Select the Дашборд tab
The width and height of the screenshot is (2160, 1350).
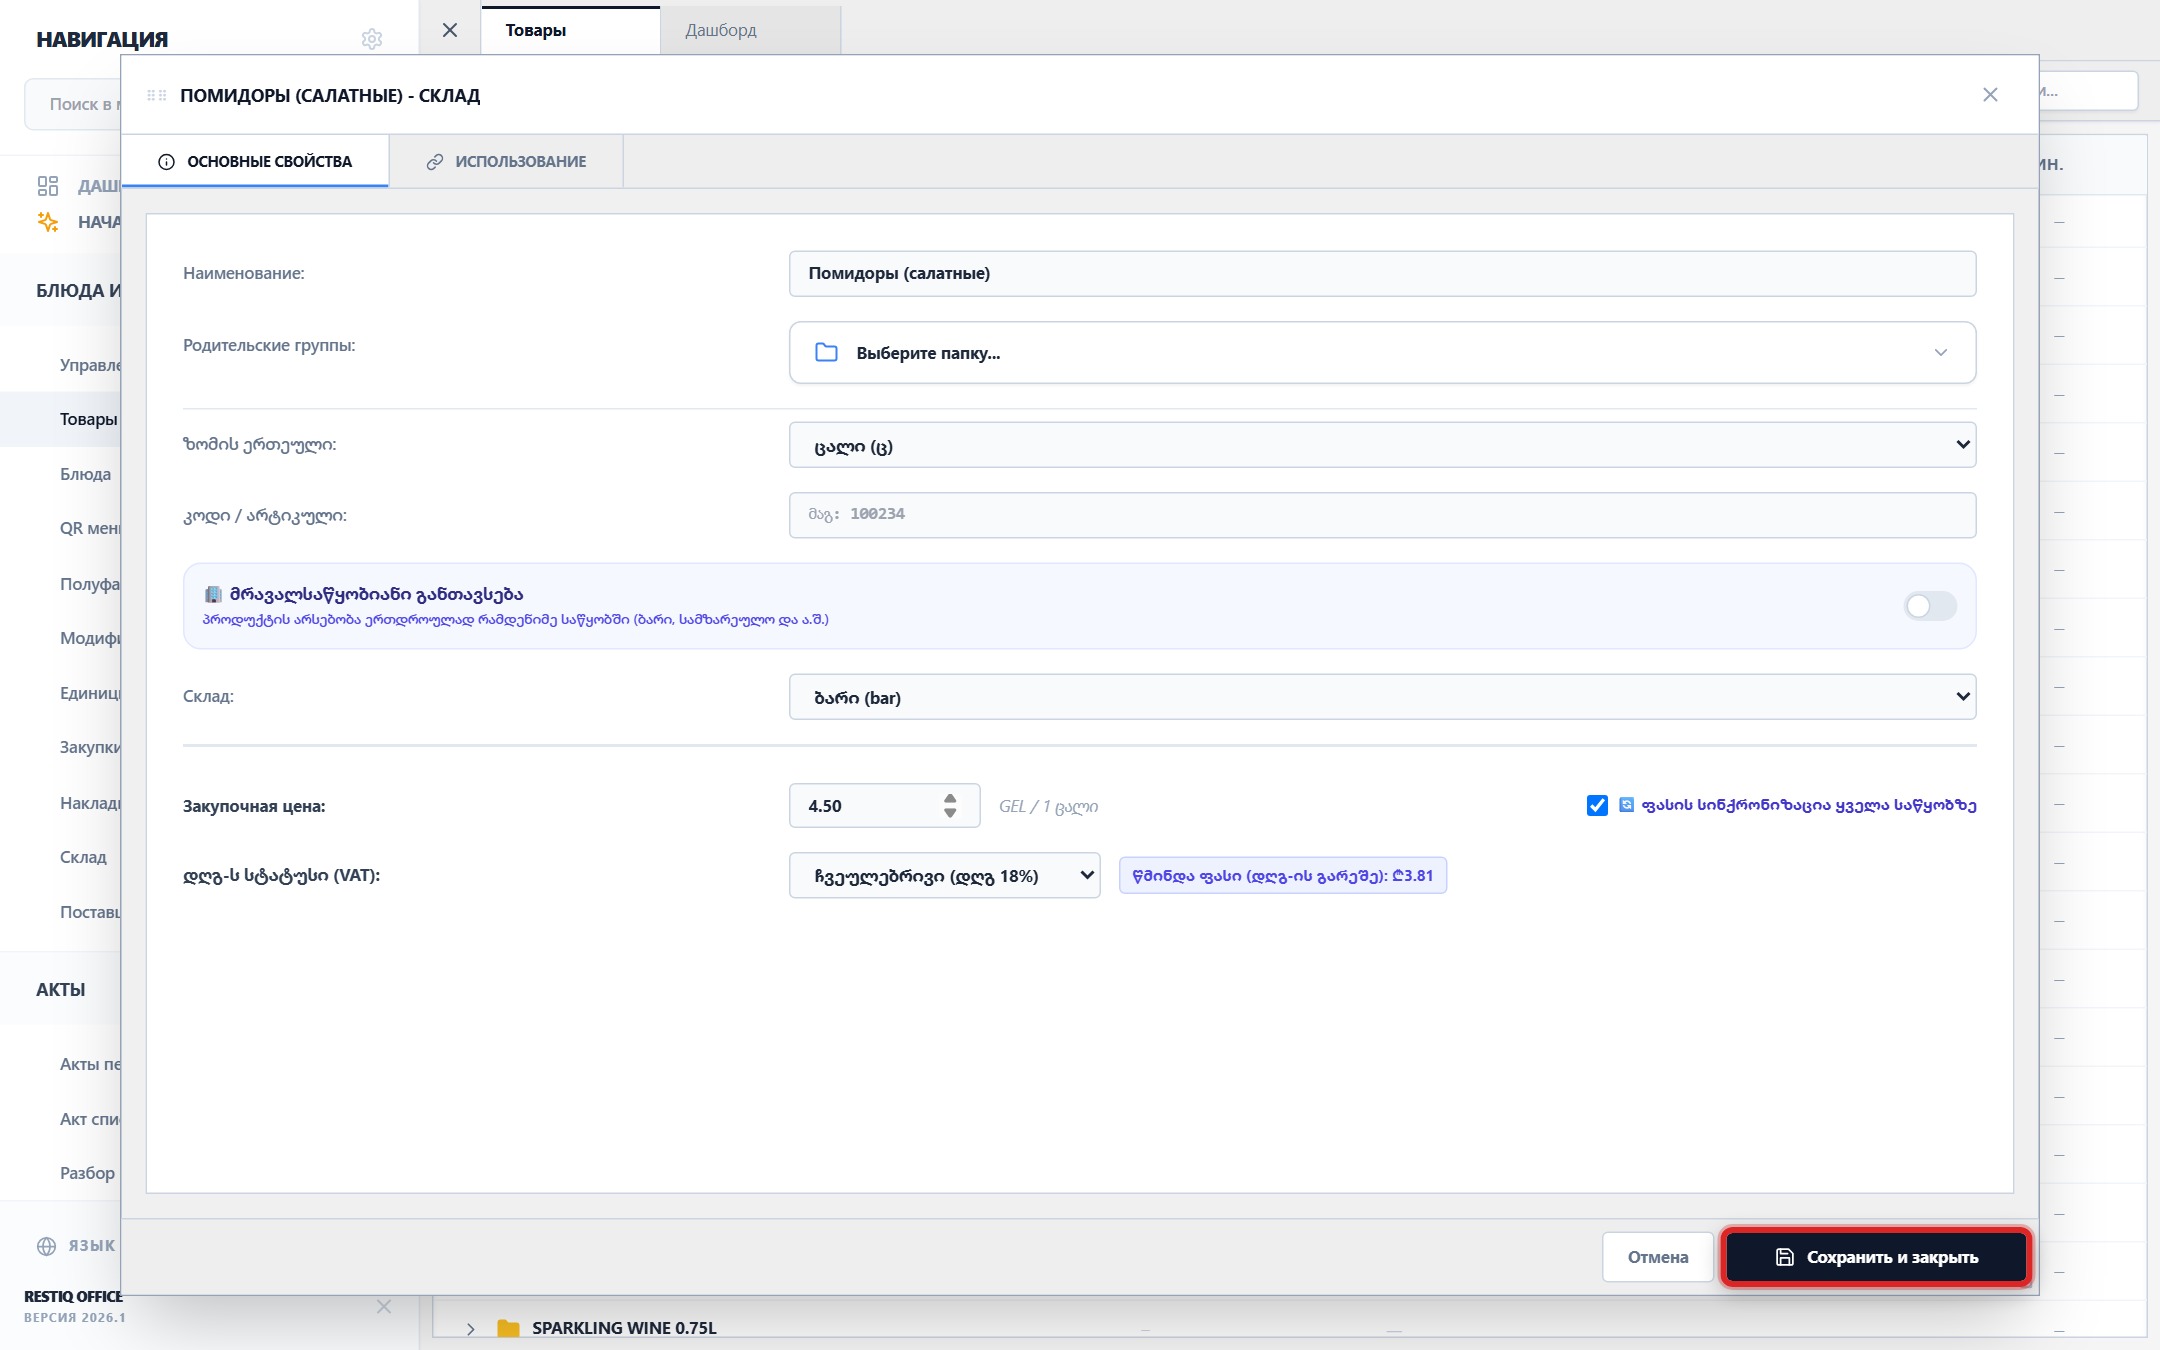750,30
